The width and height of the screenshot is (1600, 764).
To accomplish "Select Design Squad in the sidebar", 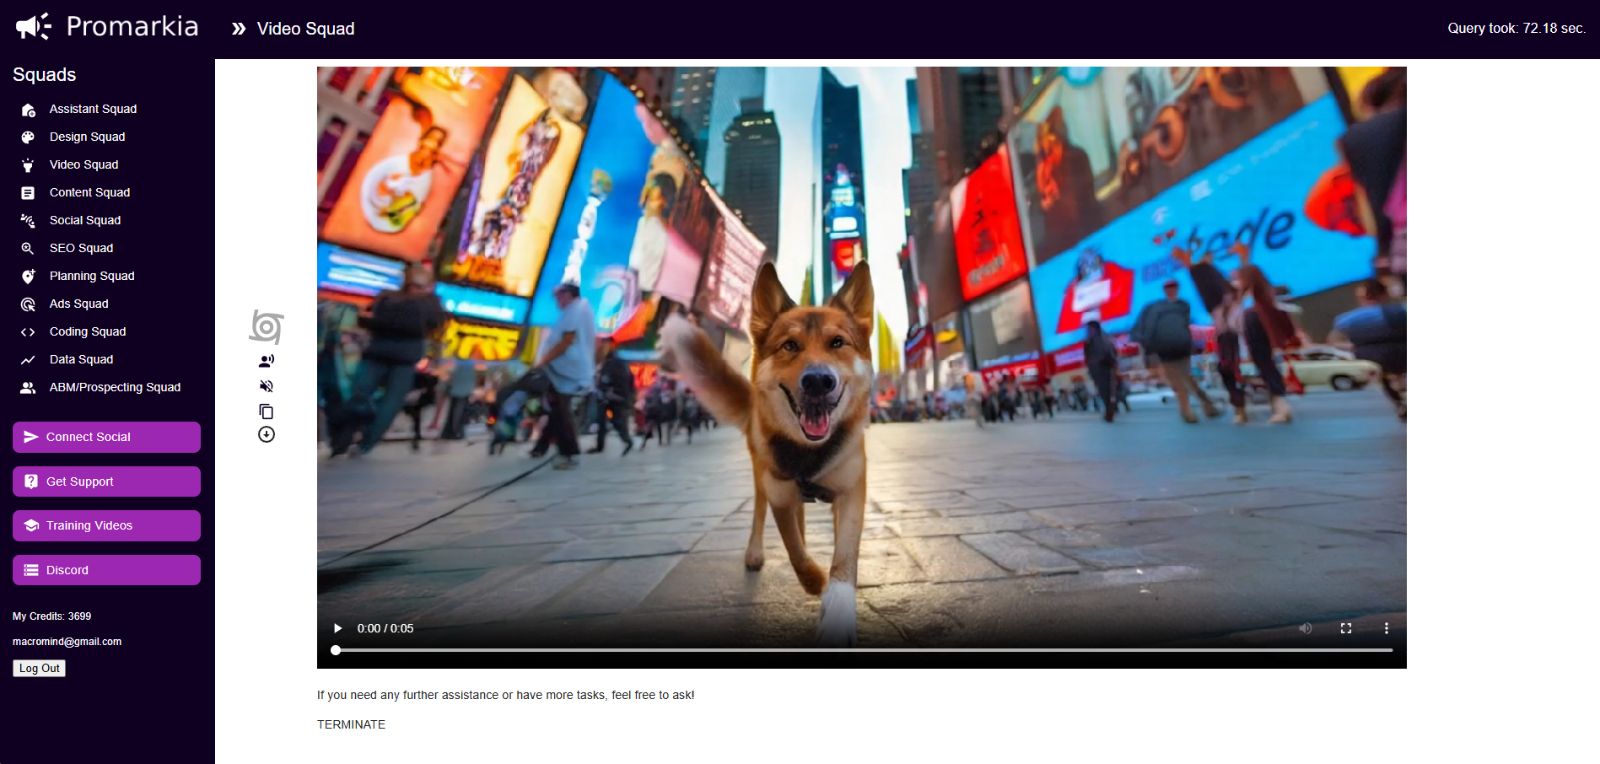I will coord(87,137).
